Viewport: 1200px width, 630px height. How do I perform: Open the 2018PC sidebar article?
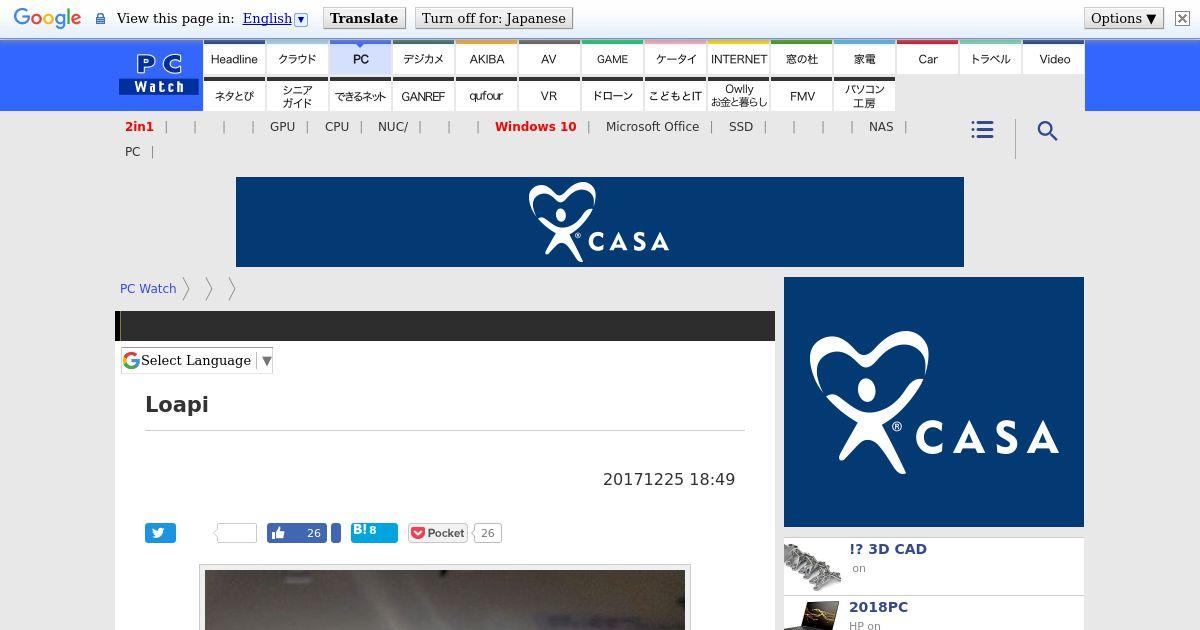(878, 607)
